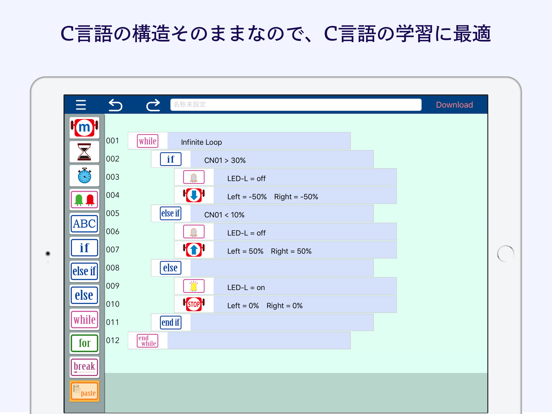552x414 pixels.
Task: Click the end while icon on line 012
Action: click(148, 341)
